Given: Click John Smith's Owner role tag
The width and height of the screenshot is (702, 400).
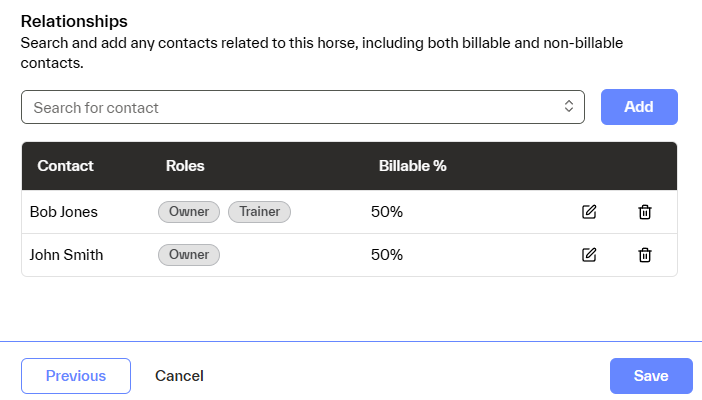Looking at the screenshot, I should click(189, 255).
